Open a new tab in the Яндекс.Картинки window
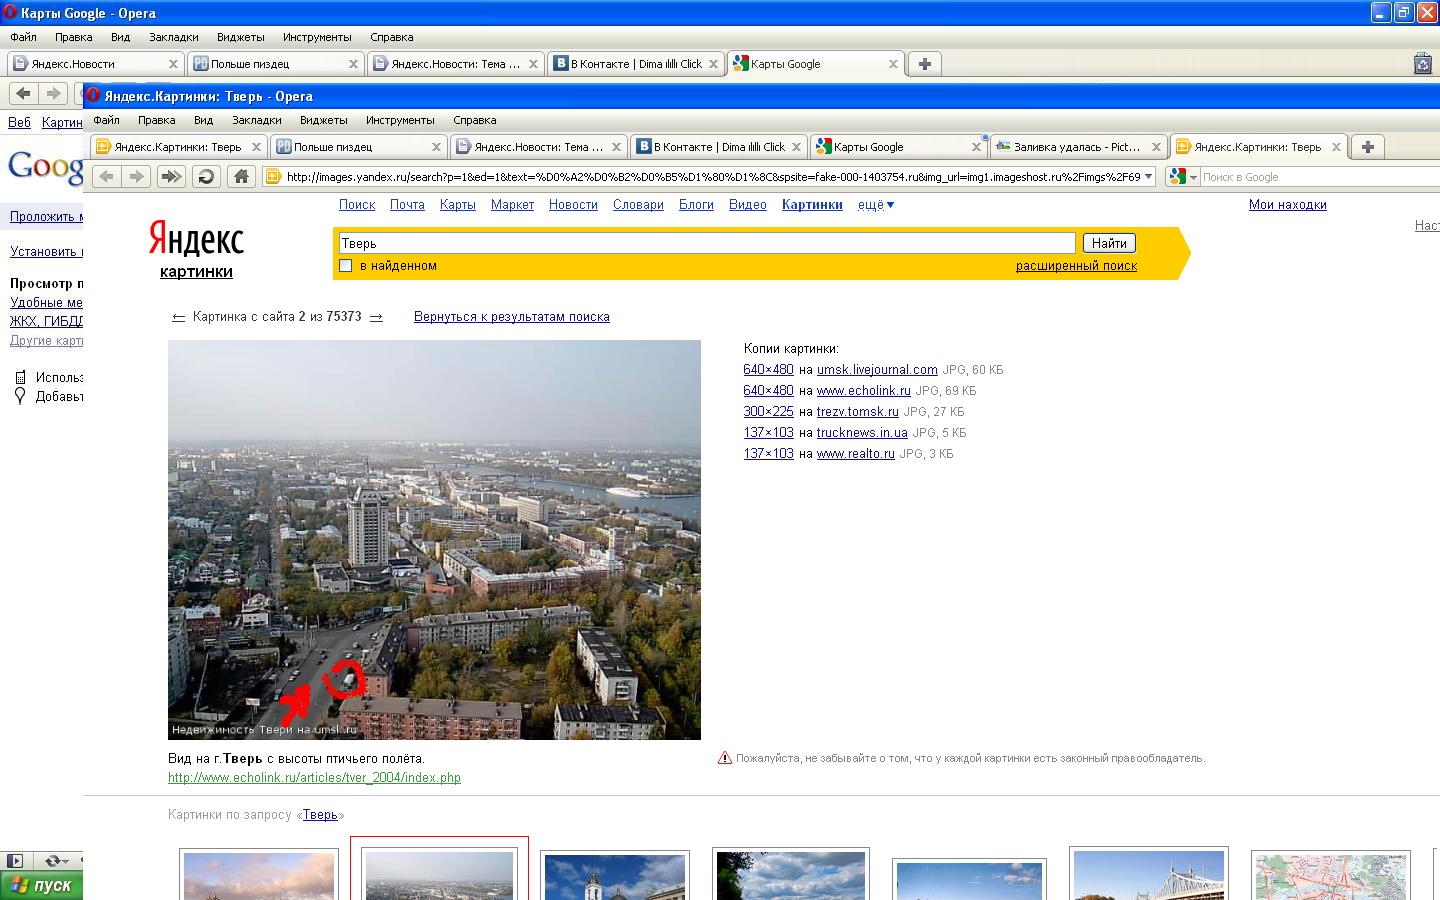 [x=1367, y=146]
